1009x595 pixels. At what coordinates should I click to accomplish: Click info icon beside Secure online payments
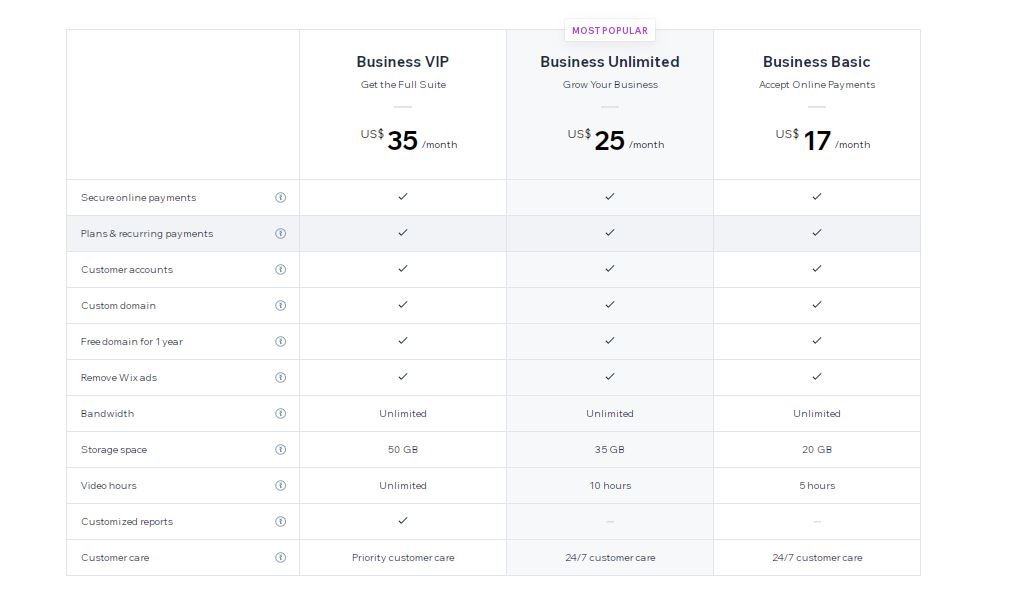[281, 197]
